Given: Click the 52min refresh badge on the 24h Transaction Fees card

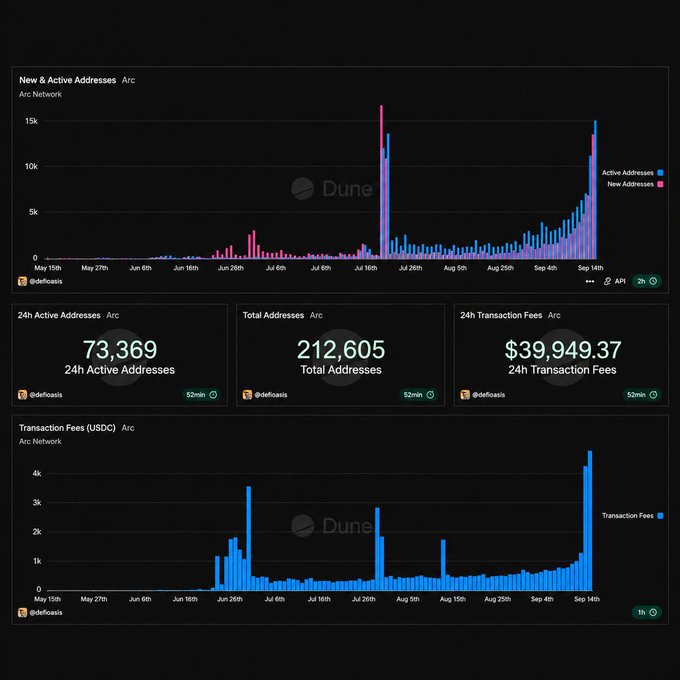Looking at the screenshot, I should coord(642,395).
